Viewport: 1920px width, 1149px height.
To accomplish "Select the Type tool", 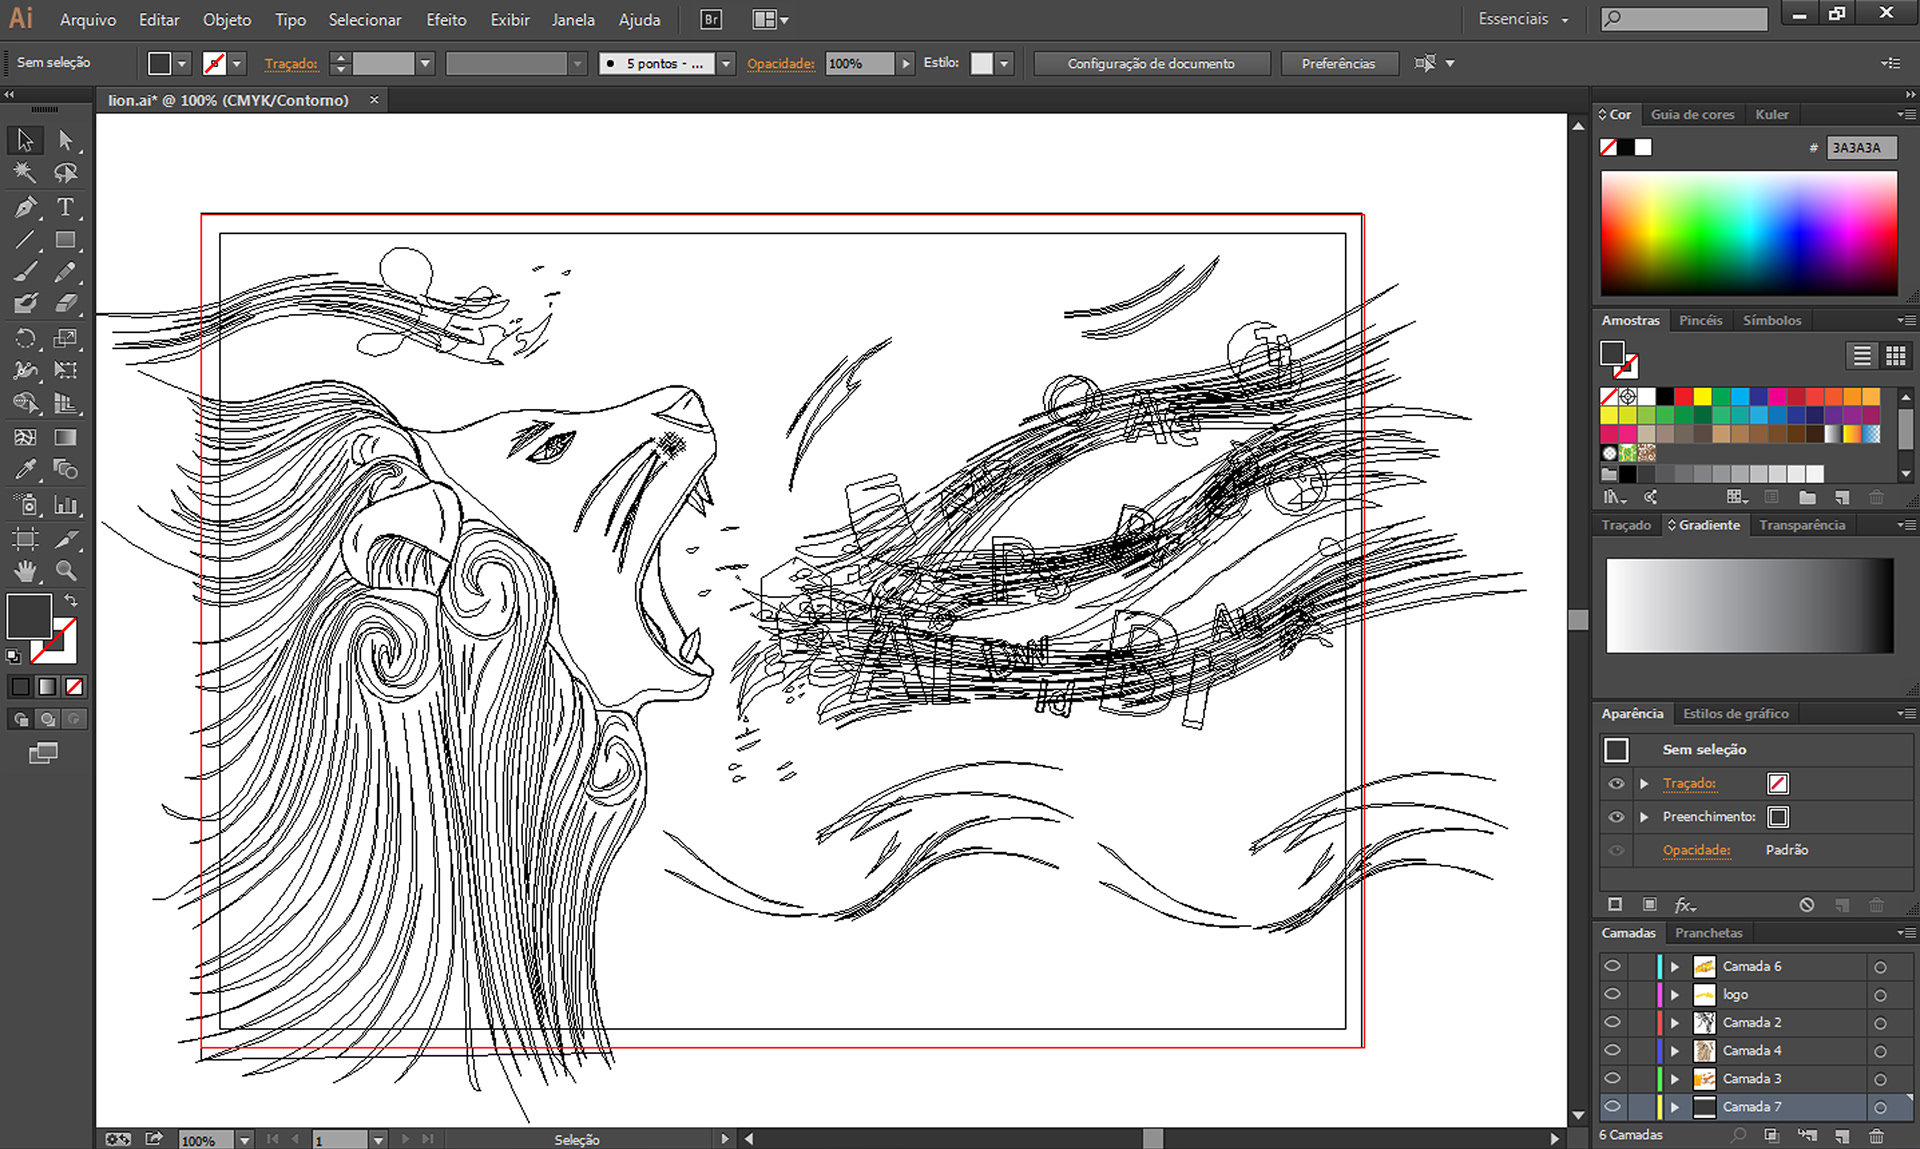I will (x=65, y=207).
